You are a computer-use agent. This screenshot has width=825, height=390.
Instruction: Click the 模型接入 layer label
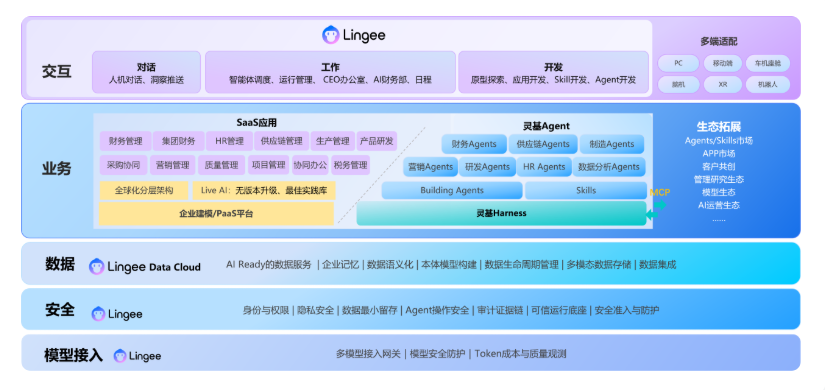tap(73, 355)
